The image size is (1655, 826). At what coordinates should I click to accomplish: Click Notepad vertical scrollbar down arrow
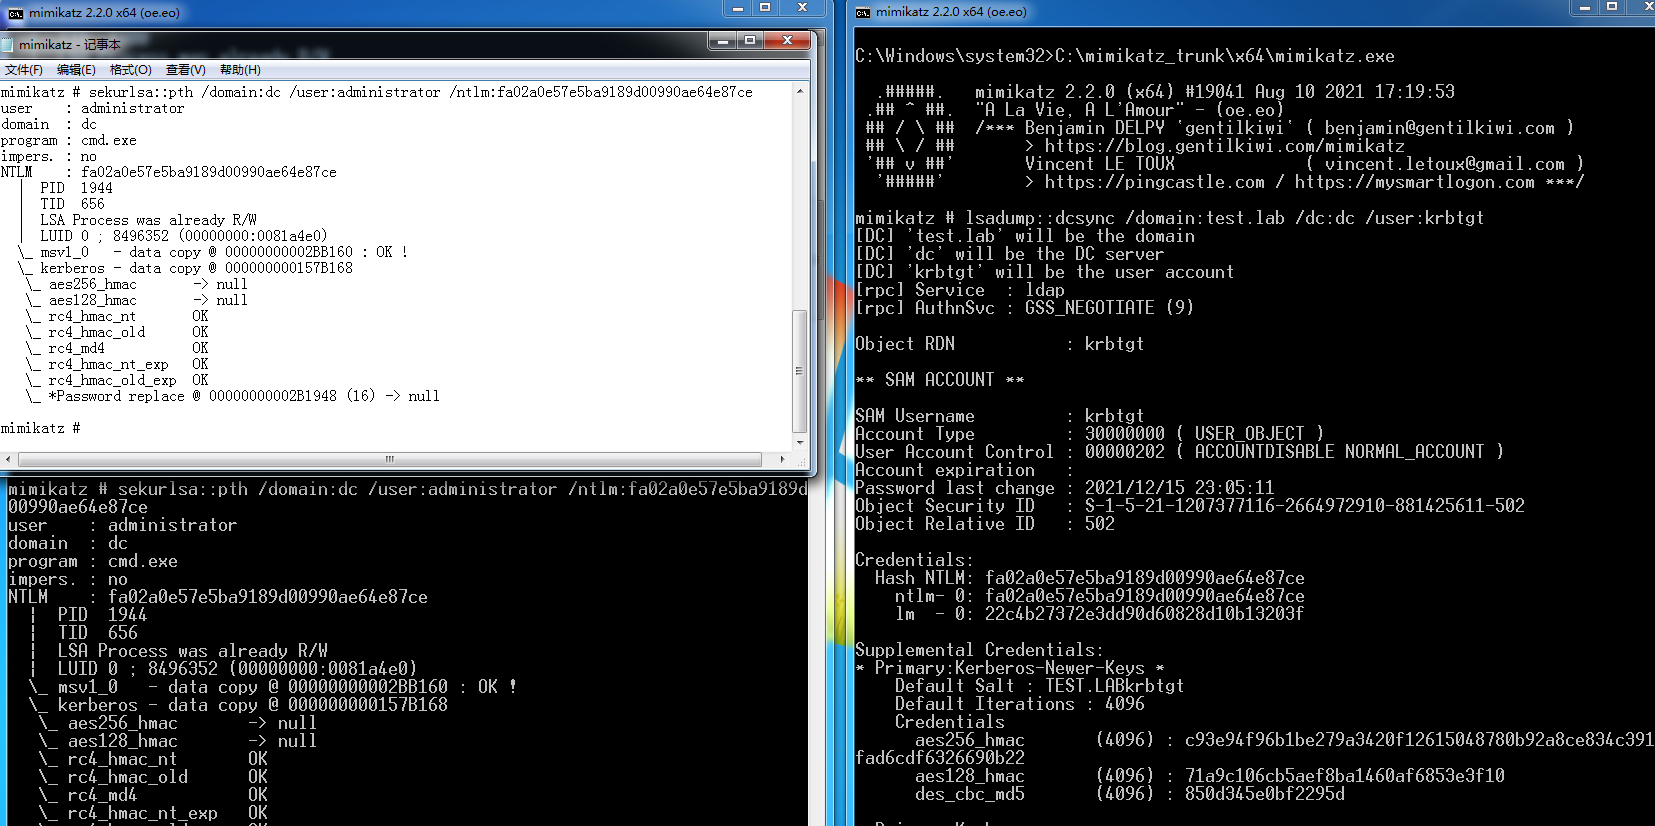799,443
